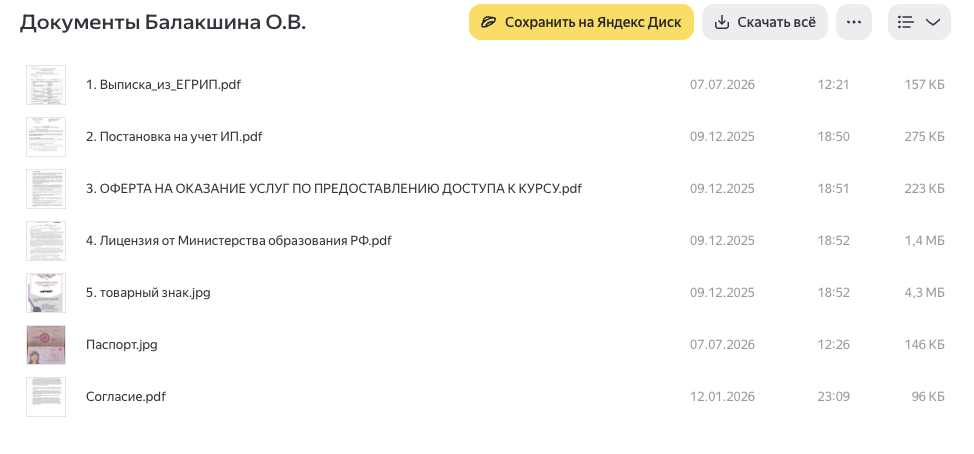Select file 3. ОФЕРТА НА ОКАЗАНИЕ УСЛУГ

click(334, 189)
